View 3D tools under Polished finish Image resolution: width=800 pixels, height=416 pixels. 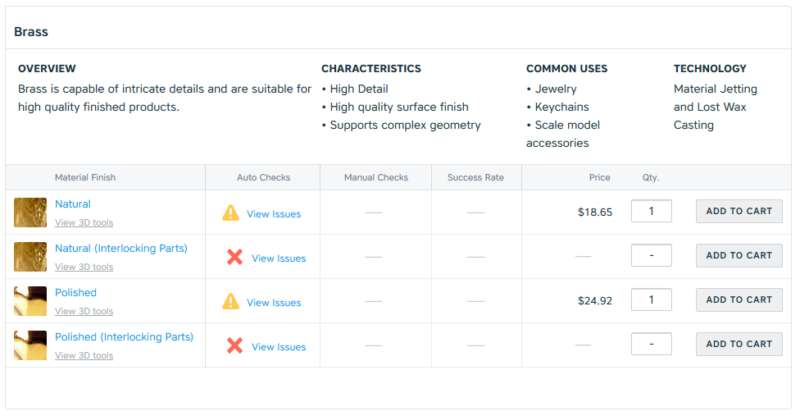(84, 311)
